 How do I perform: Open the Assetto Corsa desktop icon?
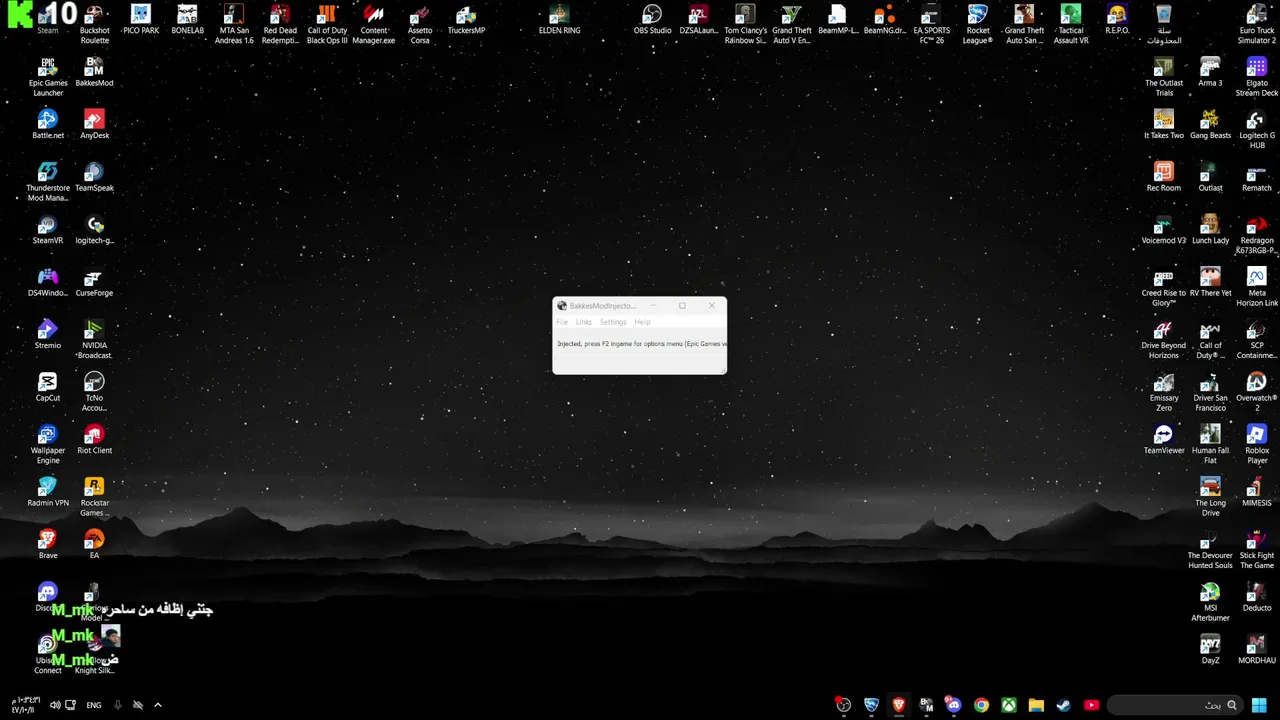tap(420, 25)
